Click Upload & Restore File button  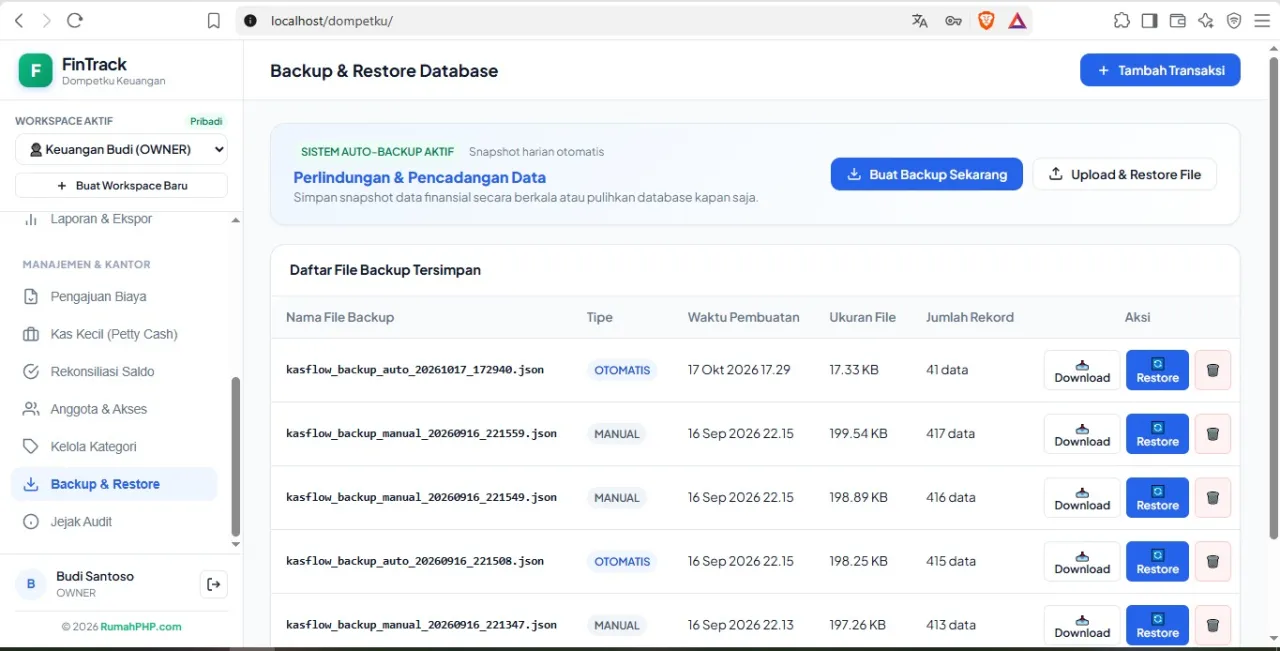[1125, 174]
